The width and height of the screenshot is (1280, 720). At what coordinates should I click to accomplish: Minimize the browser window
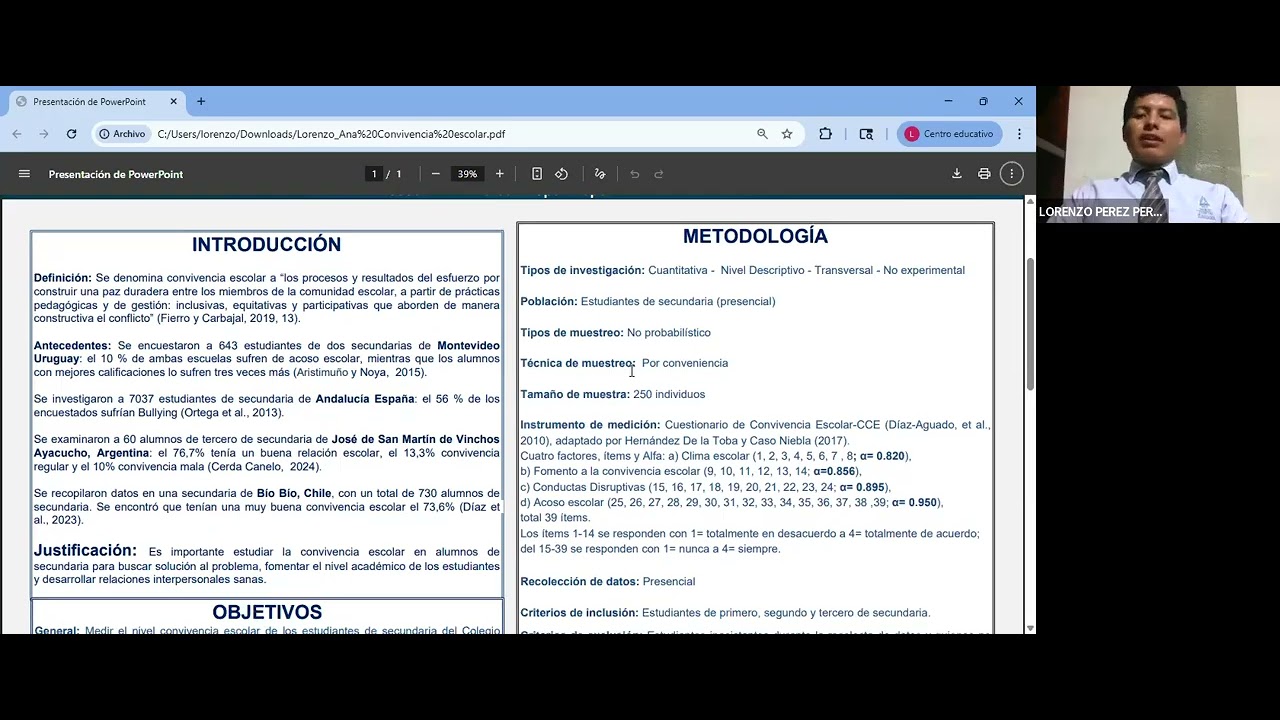[948, 101]
